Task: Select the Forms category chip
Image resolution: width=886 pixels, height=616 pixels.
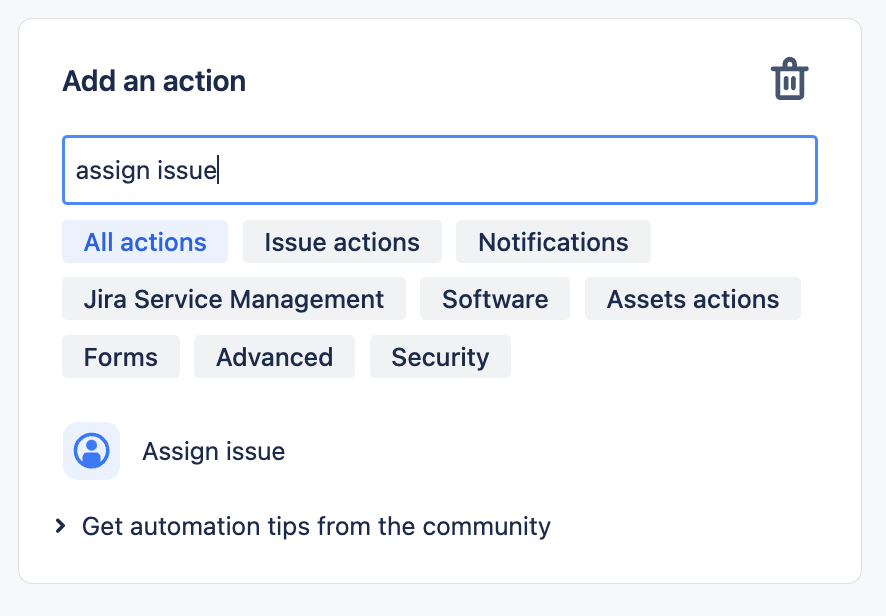Action: click(x=121, y=357)
